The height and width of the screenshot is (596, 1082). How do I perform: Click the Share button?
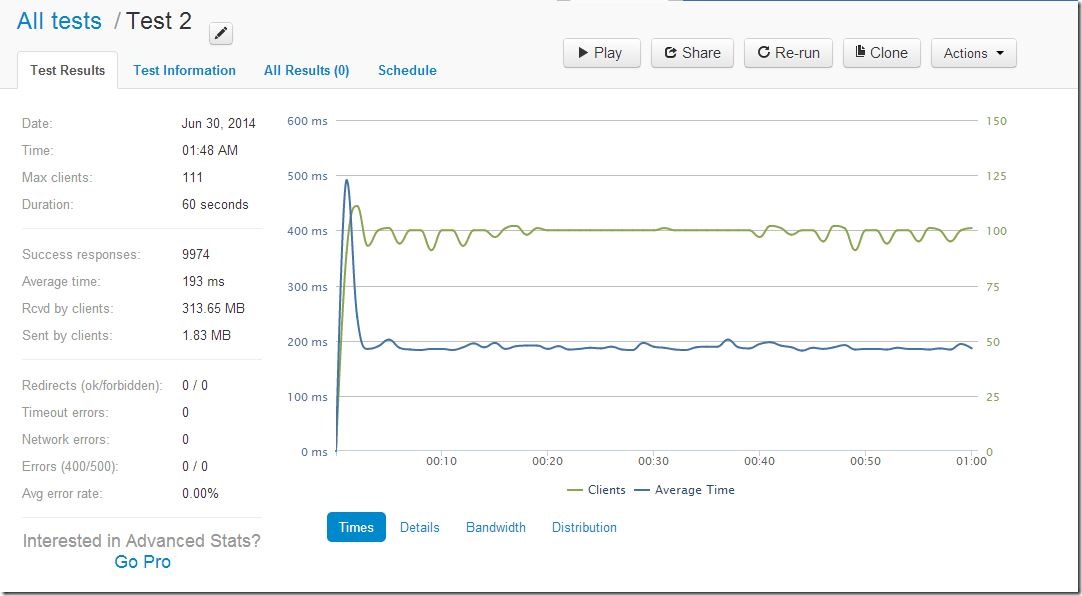point(692,53)
